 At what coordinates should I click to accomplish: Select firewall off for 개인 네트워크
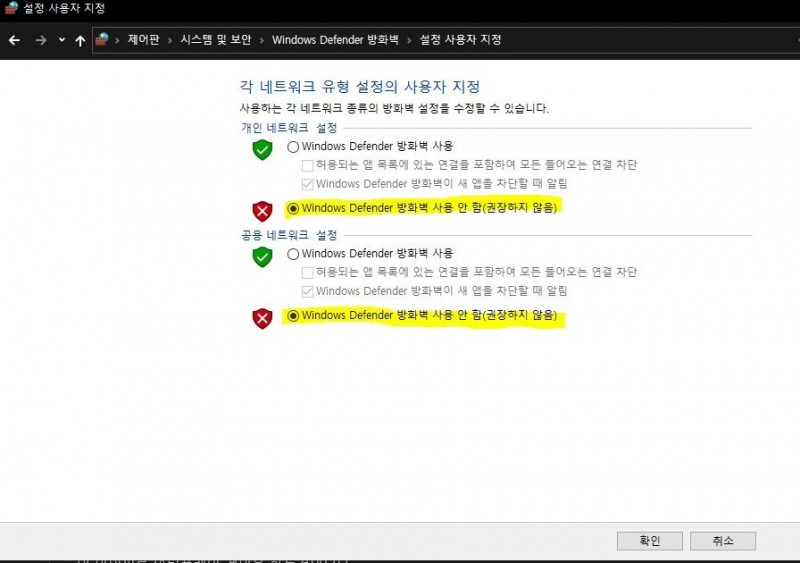click(x=293, y=208)
